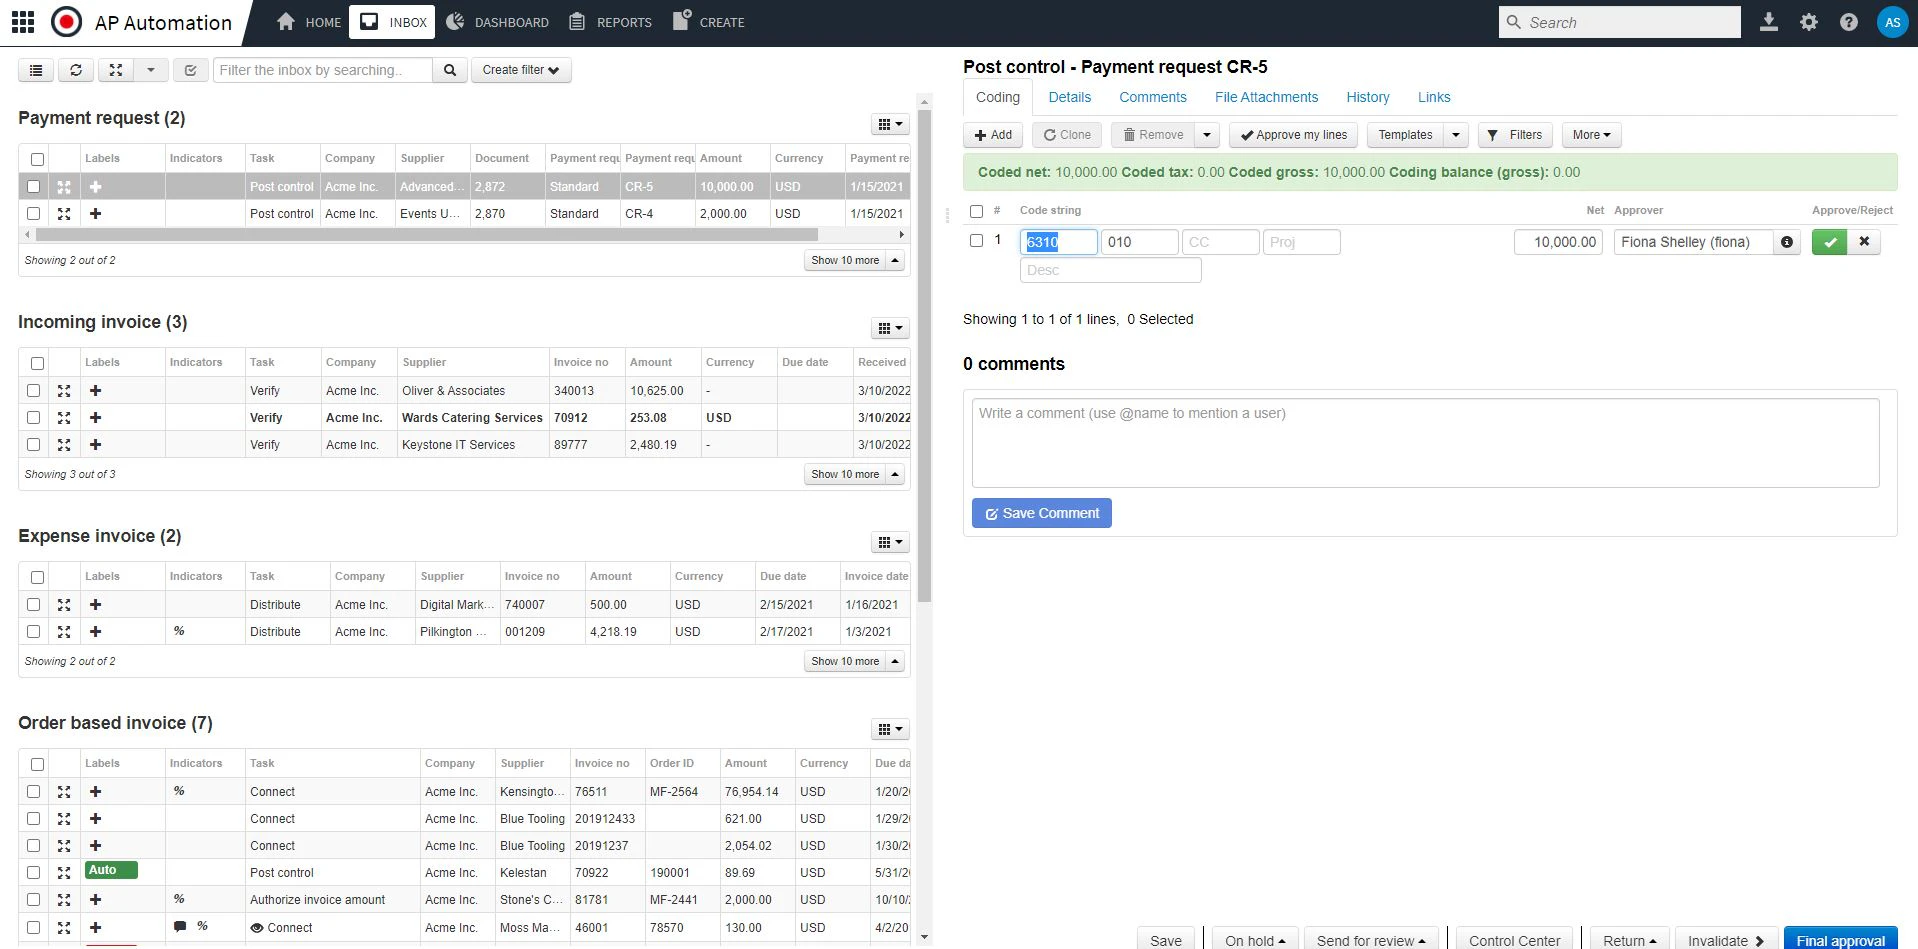This screenshot has height=949, width=1918.
Task: Click Final approval for CR-5
Action: (1840, 940)
